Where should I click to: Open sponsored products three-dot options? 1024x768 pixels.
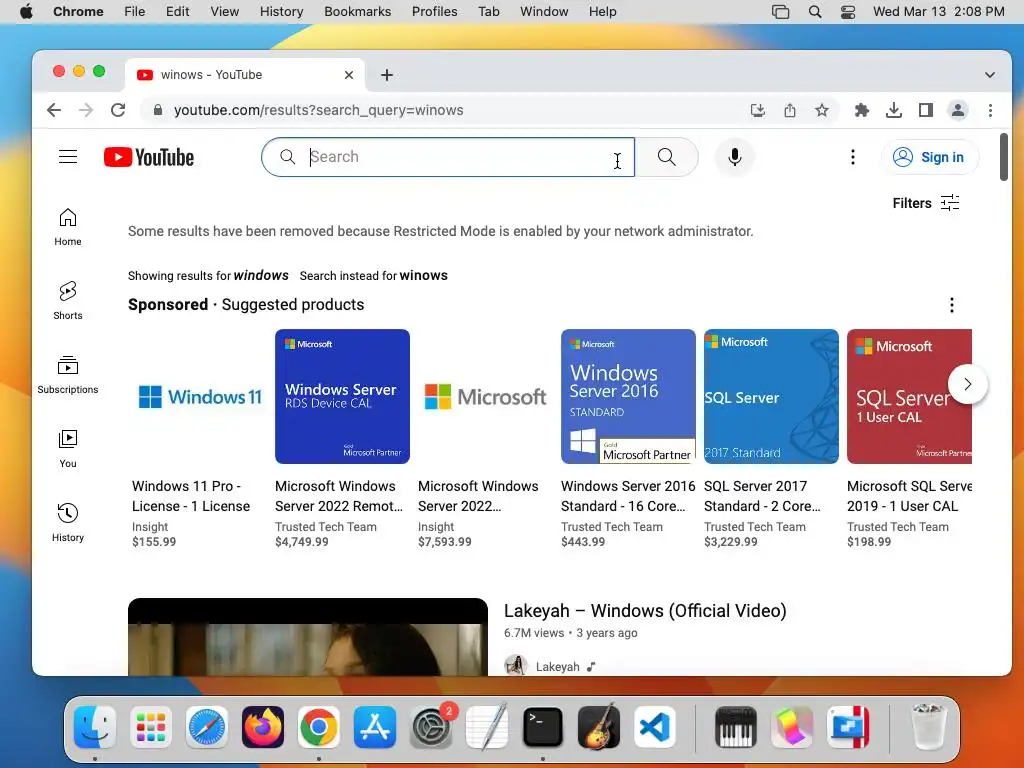click(952, 305)
